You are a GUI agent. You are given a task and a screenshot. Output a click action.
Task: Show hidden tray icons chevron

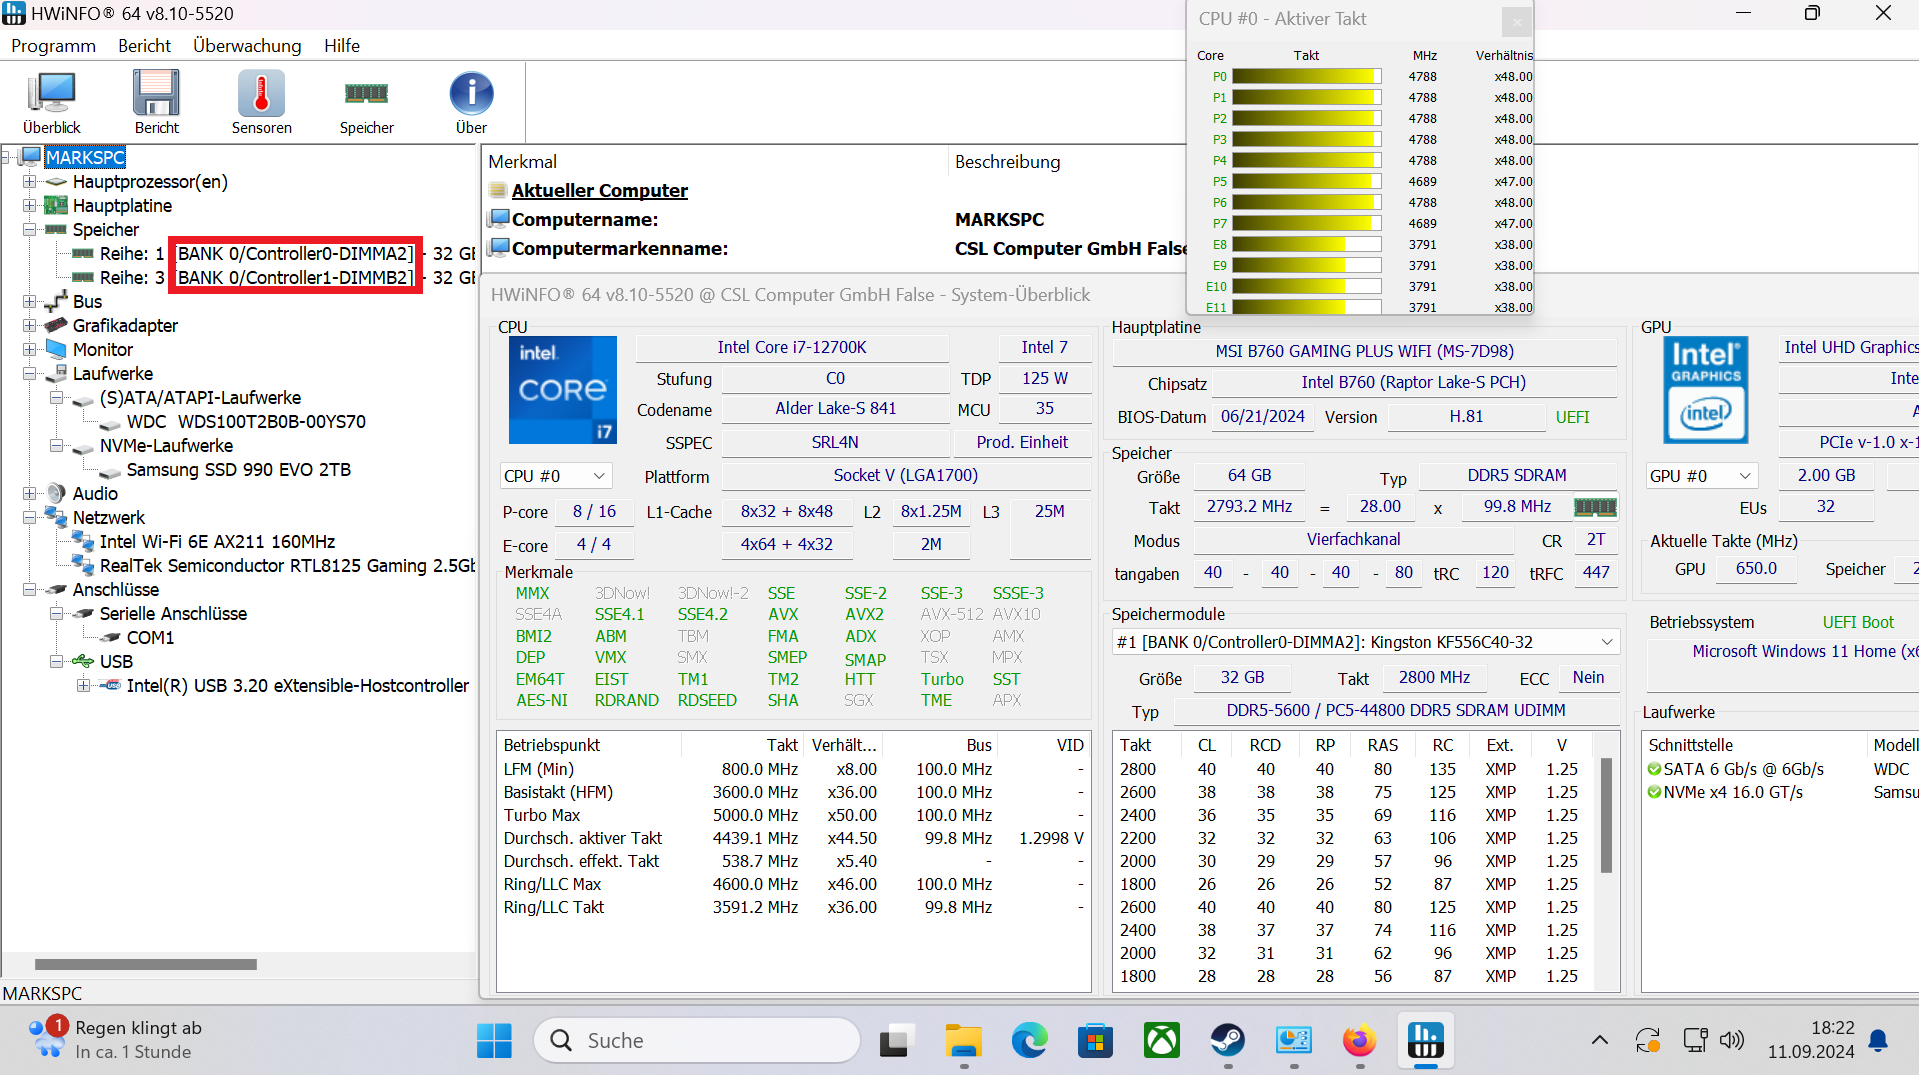click(x=1600, y=1041)
